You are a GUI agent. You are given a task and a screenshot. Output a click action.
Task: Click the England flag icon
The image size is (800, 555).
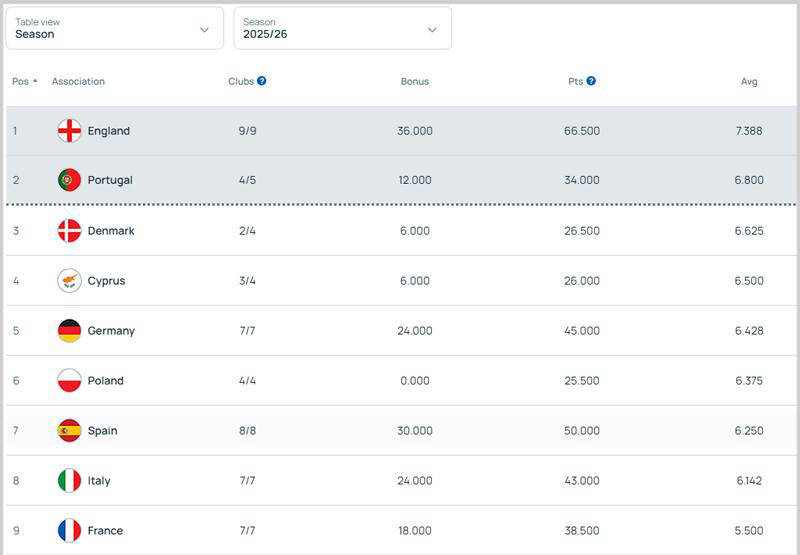[69, 131]
